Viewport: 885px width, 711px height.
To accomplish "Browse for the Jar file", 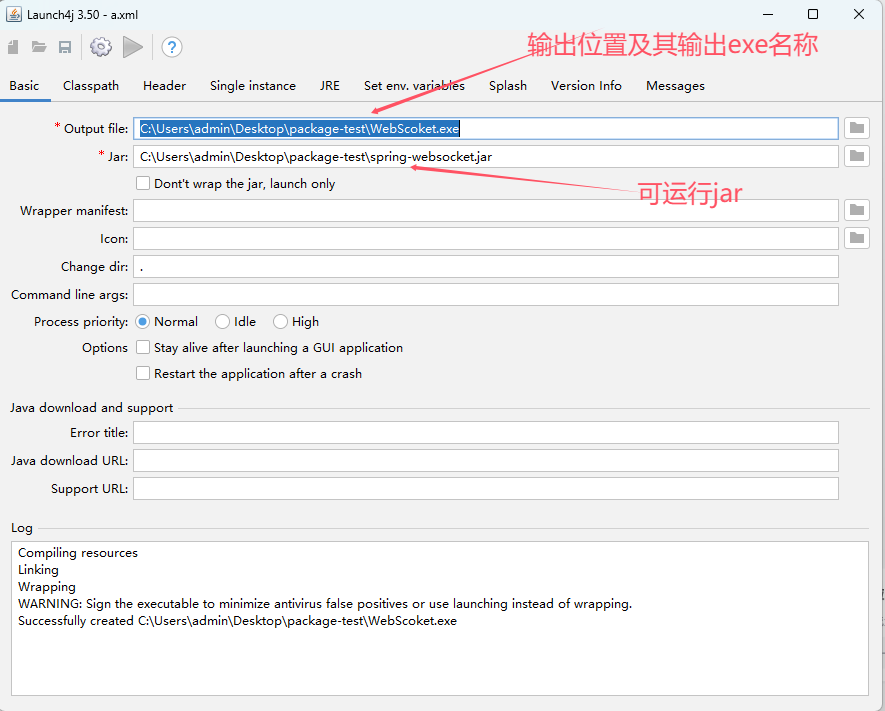I will 857,156.
